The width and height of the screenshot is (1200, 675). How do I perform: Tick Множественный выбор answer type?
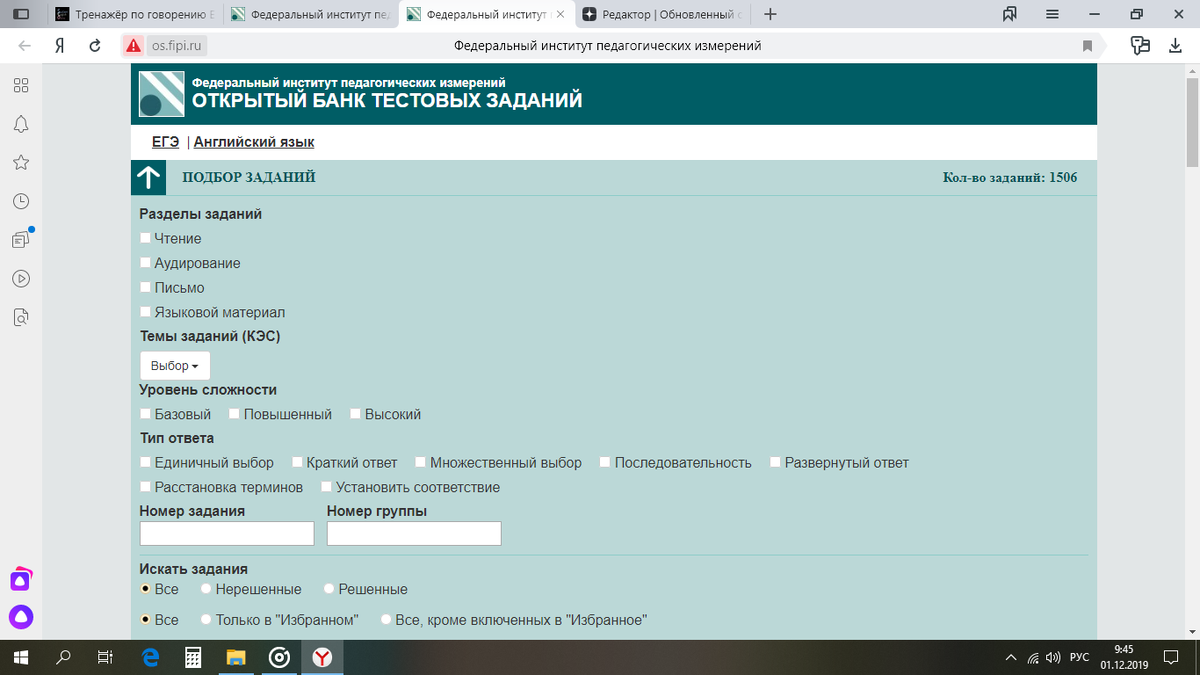[x=420, y=462]
